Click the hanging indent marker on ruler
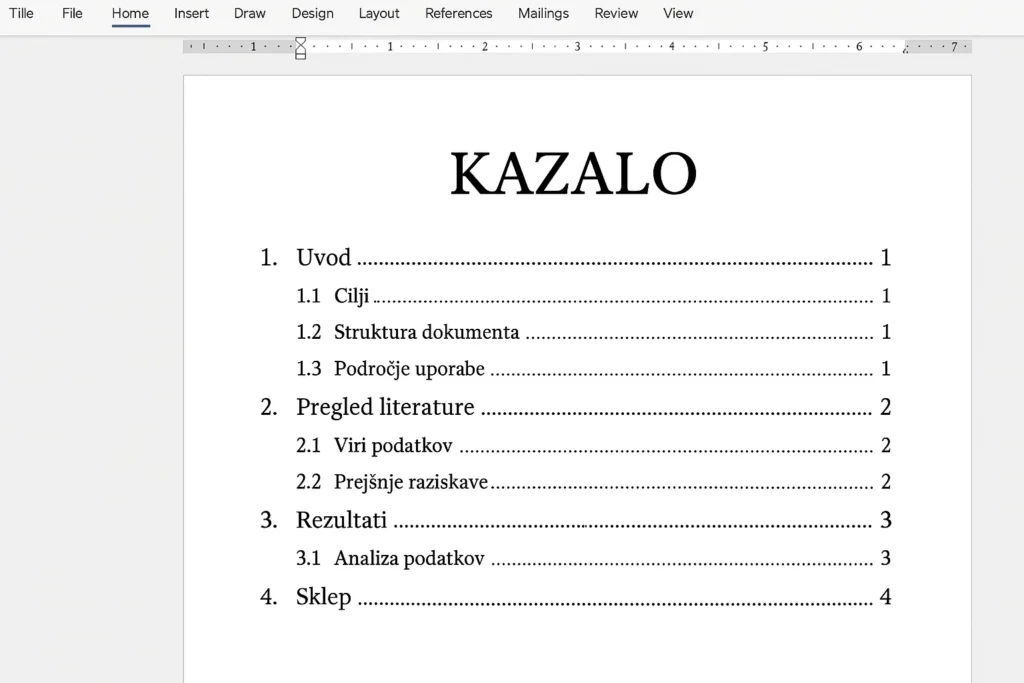Image resolution: width=1024 pixels, height=683 pixels. click(299, 52)
